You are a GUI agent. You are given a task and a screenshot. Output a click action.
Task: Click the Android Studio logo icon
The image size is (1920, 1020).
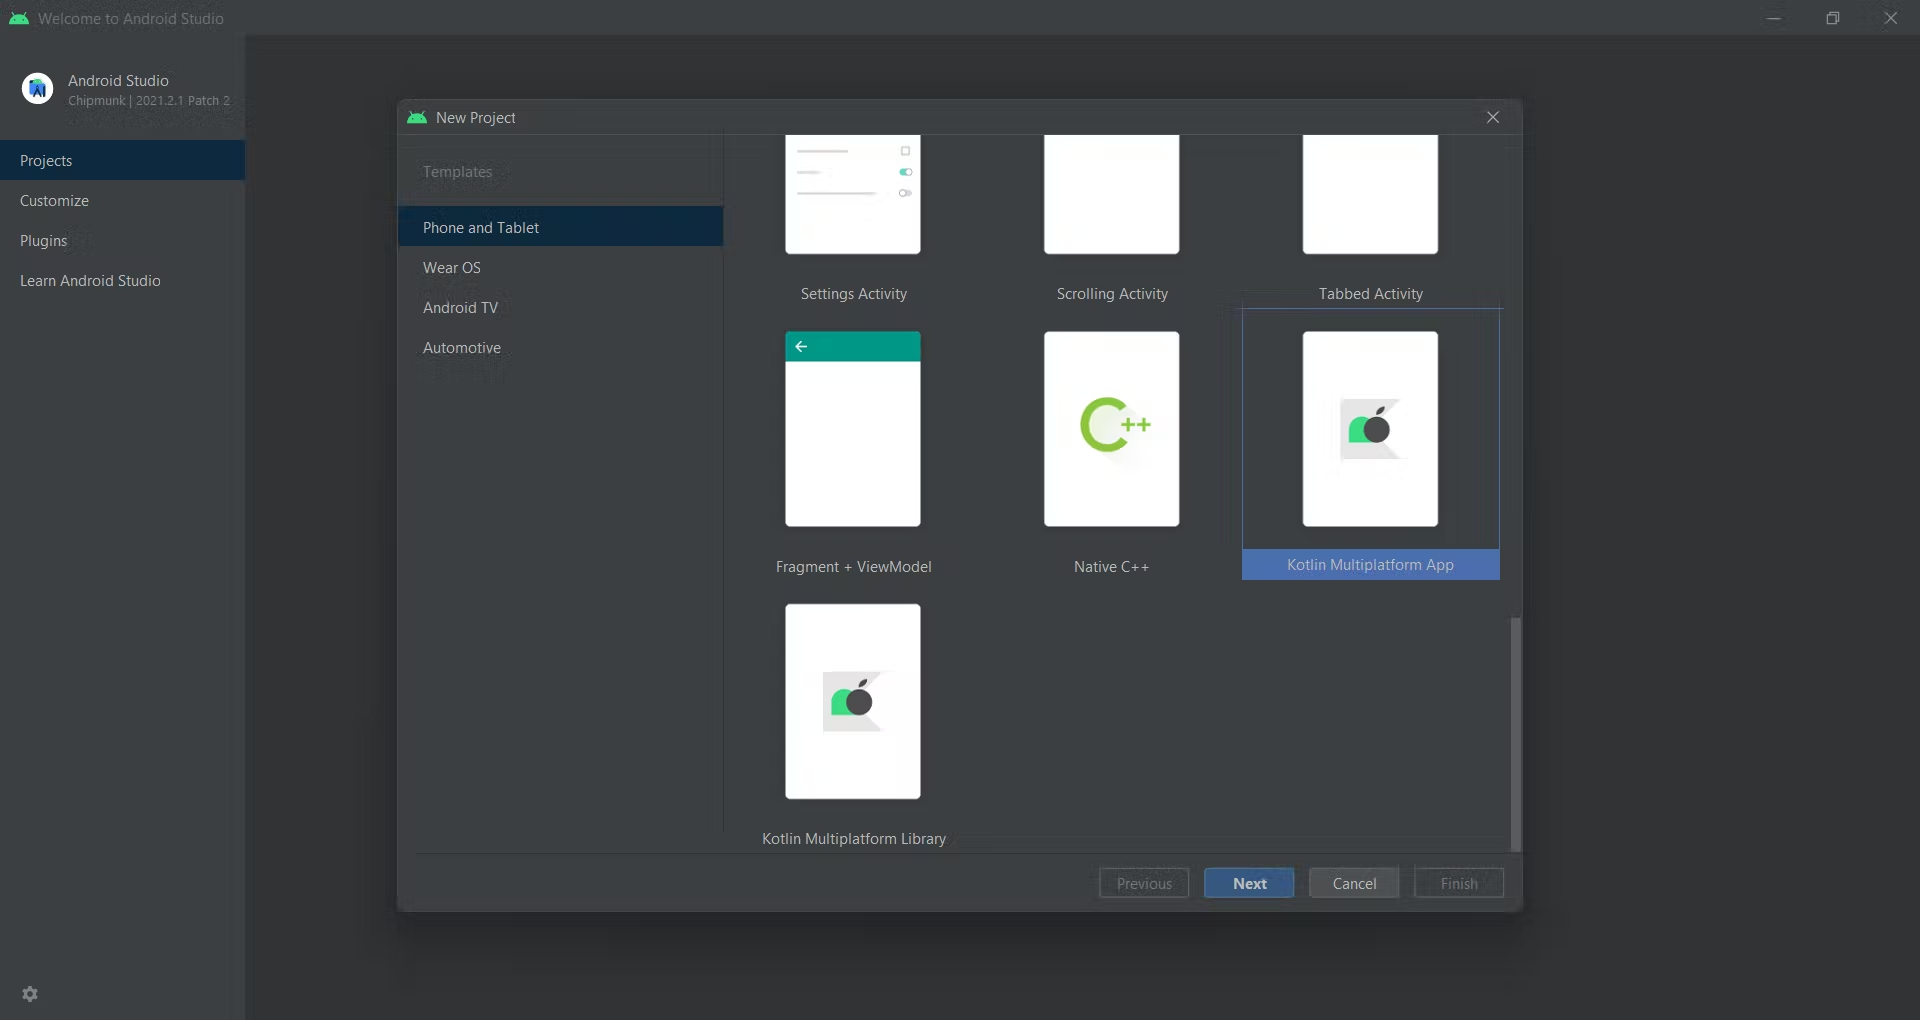[38, 89]
